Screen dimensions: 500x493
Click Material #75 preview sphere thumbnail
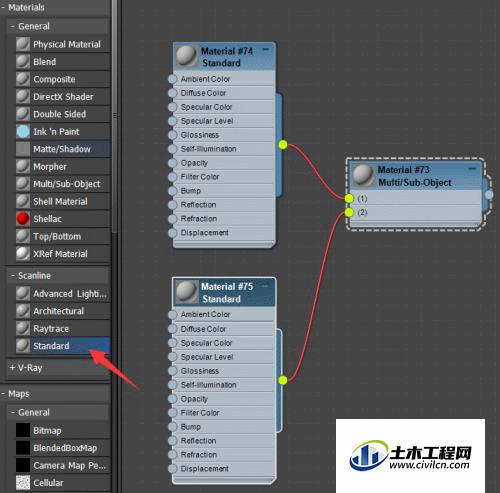[186, 292]
